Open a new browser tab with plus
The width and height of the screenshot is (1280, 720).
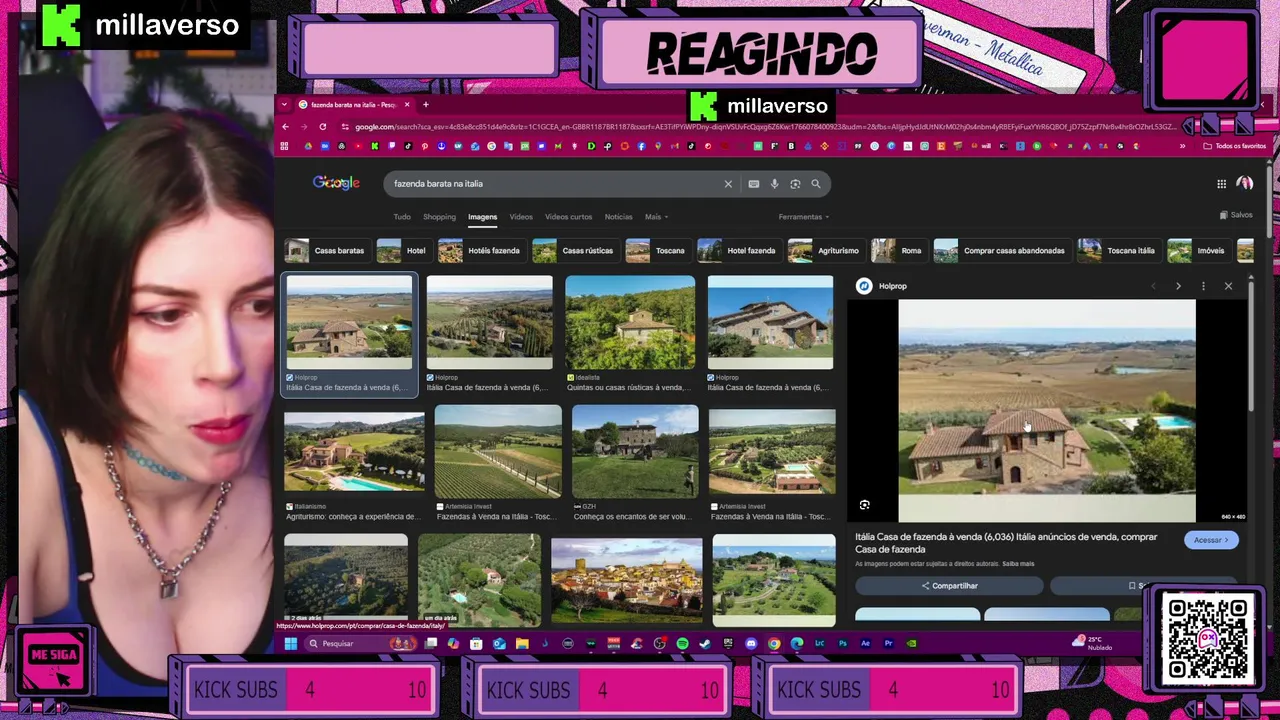(x=425, y=105)
